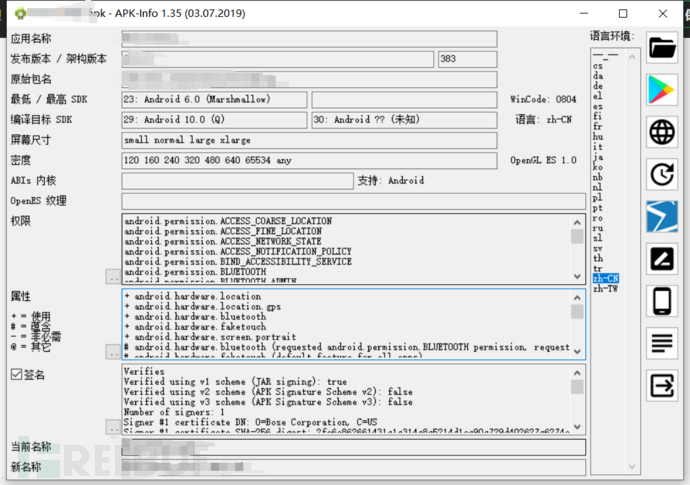Screen dimensions: 690x485
Task: Click language list scroll up arrow
Action: point(632,57)
